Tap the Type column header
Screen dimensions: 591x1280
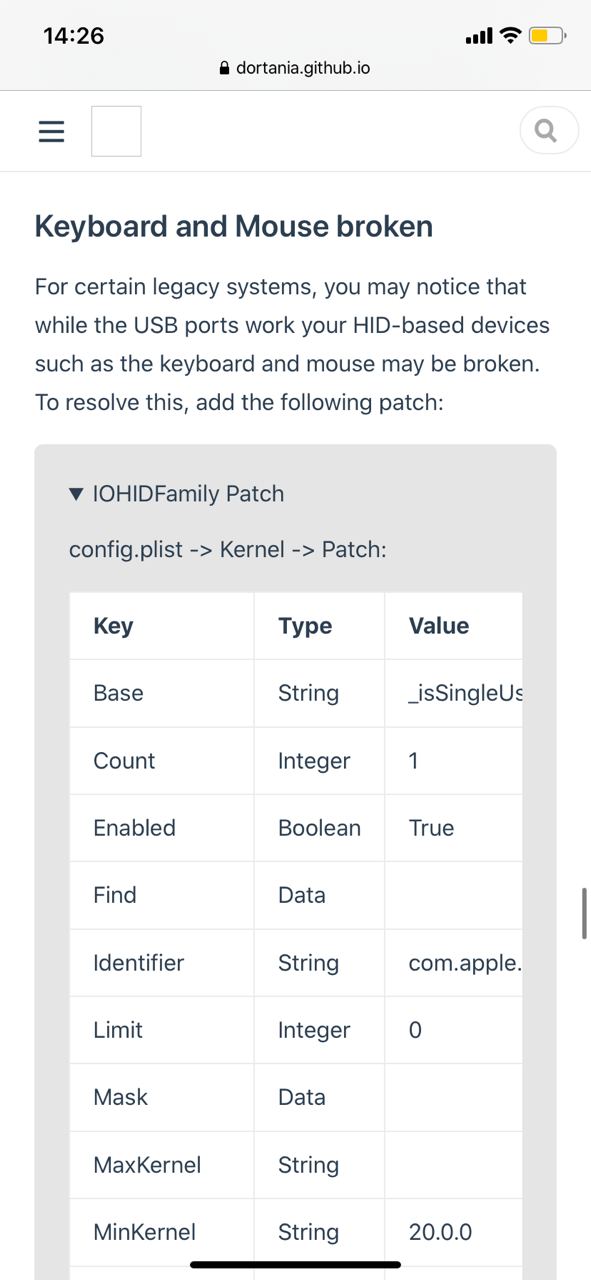point(305,626)
